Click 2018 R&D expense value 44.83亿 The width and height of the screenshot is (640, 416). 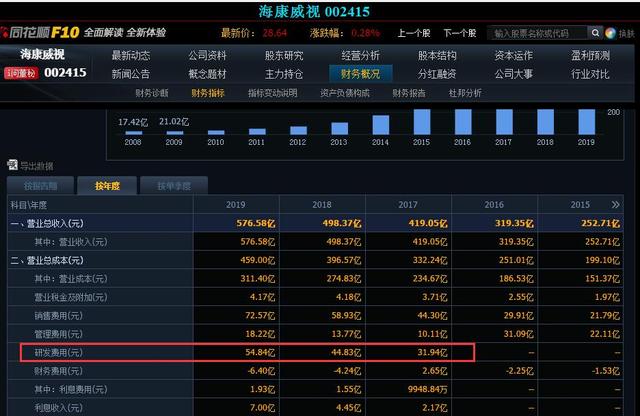click(346, 352)
